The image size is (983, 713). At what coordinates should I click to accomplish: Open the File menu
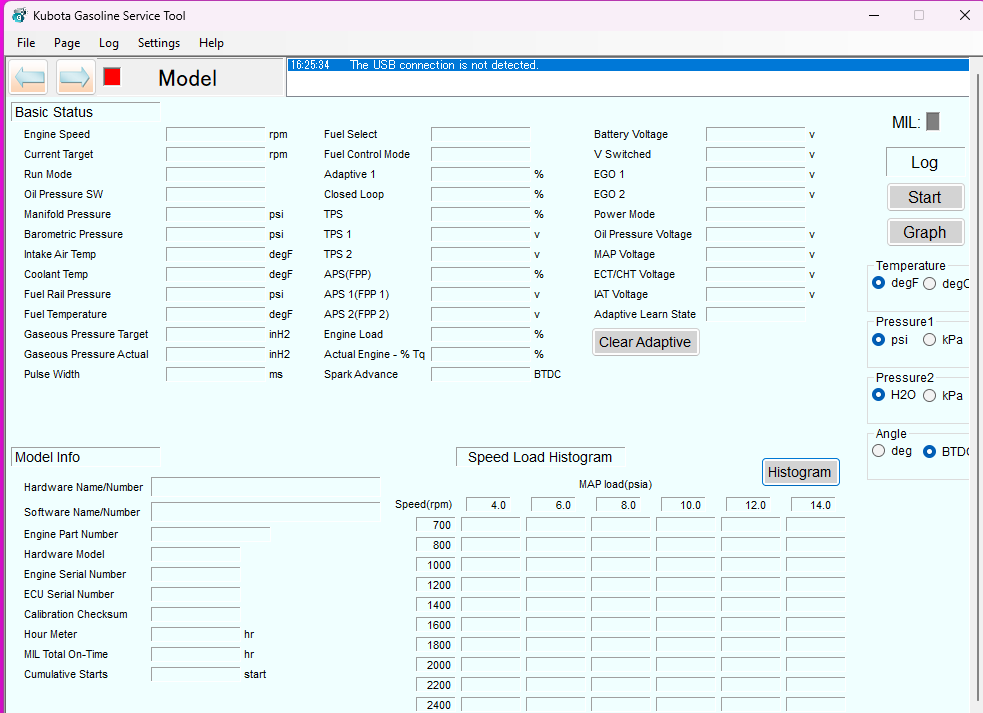point(26,43)
